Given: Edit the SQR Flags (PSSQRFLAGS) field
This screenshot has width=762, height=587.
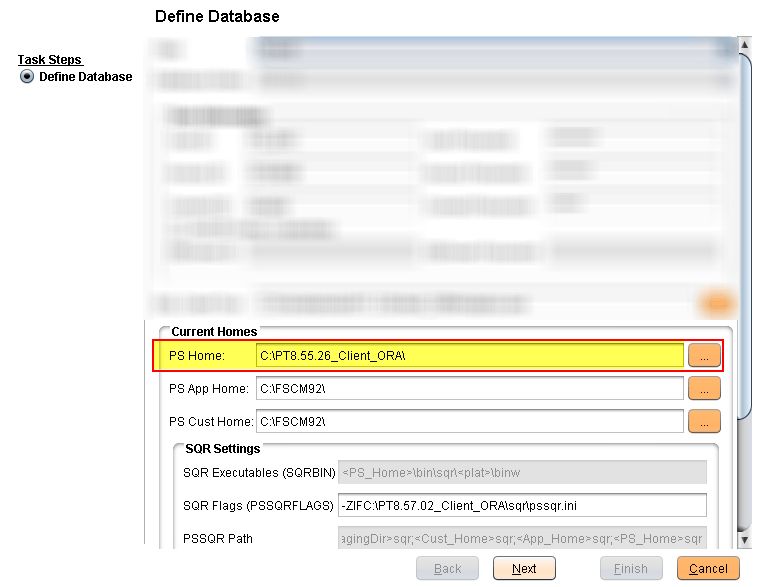Looking at the screenshot, I should click(522, 505).
